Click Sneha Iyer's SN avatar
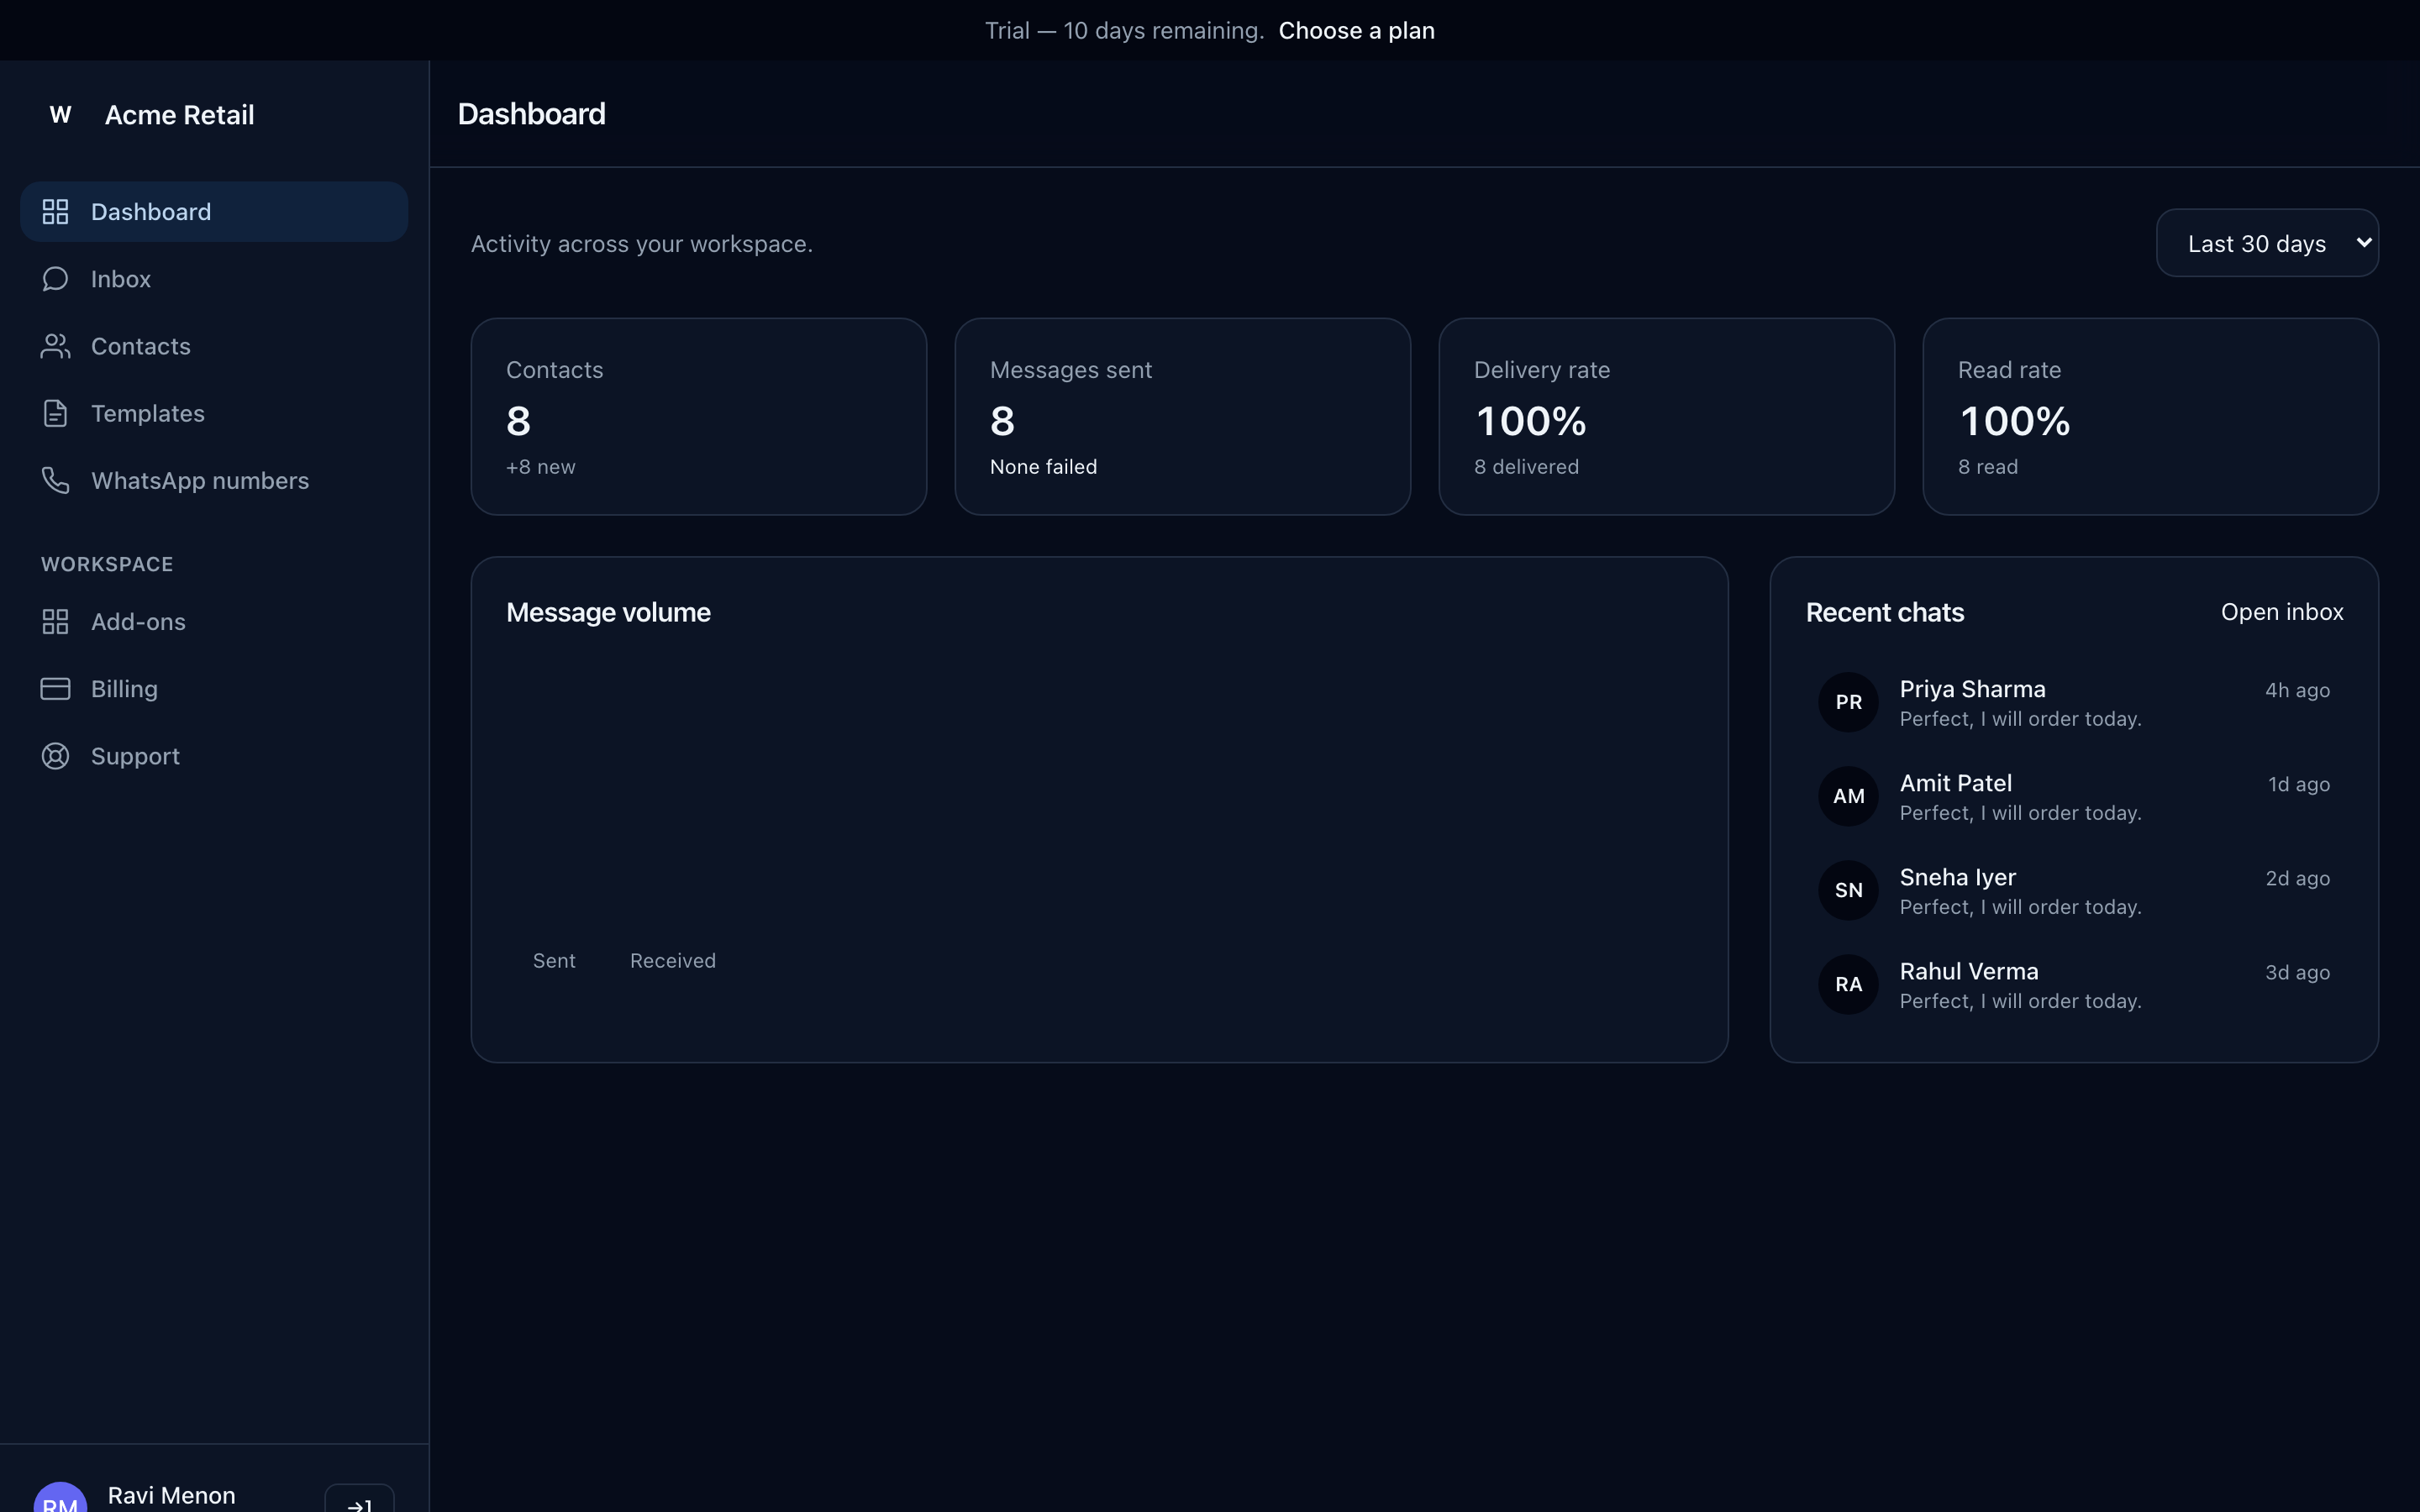The height and width of the screenshot is (1512, 2420). 1848,890
